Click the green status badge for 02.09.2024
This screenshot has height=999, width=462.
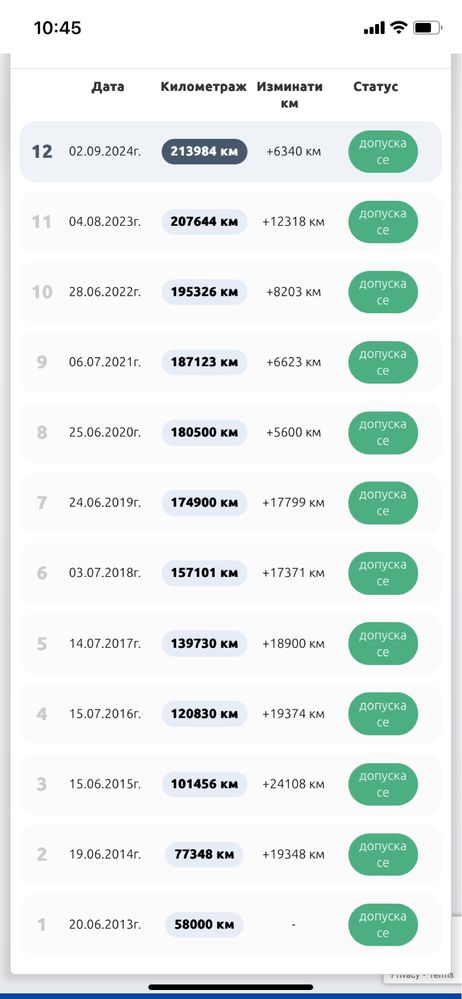coord(382,152)
